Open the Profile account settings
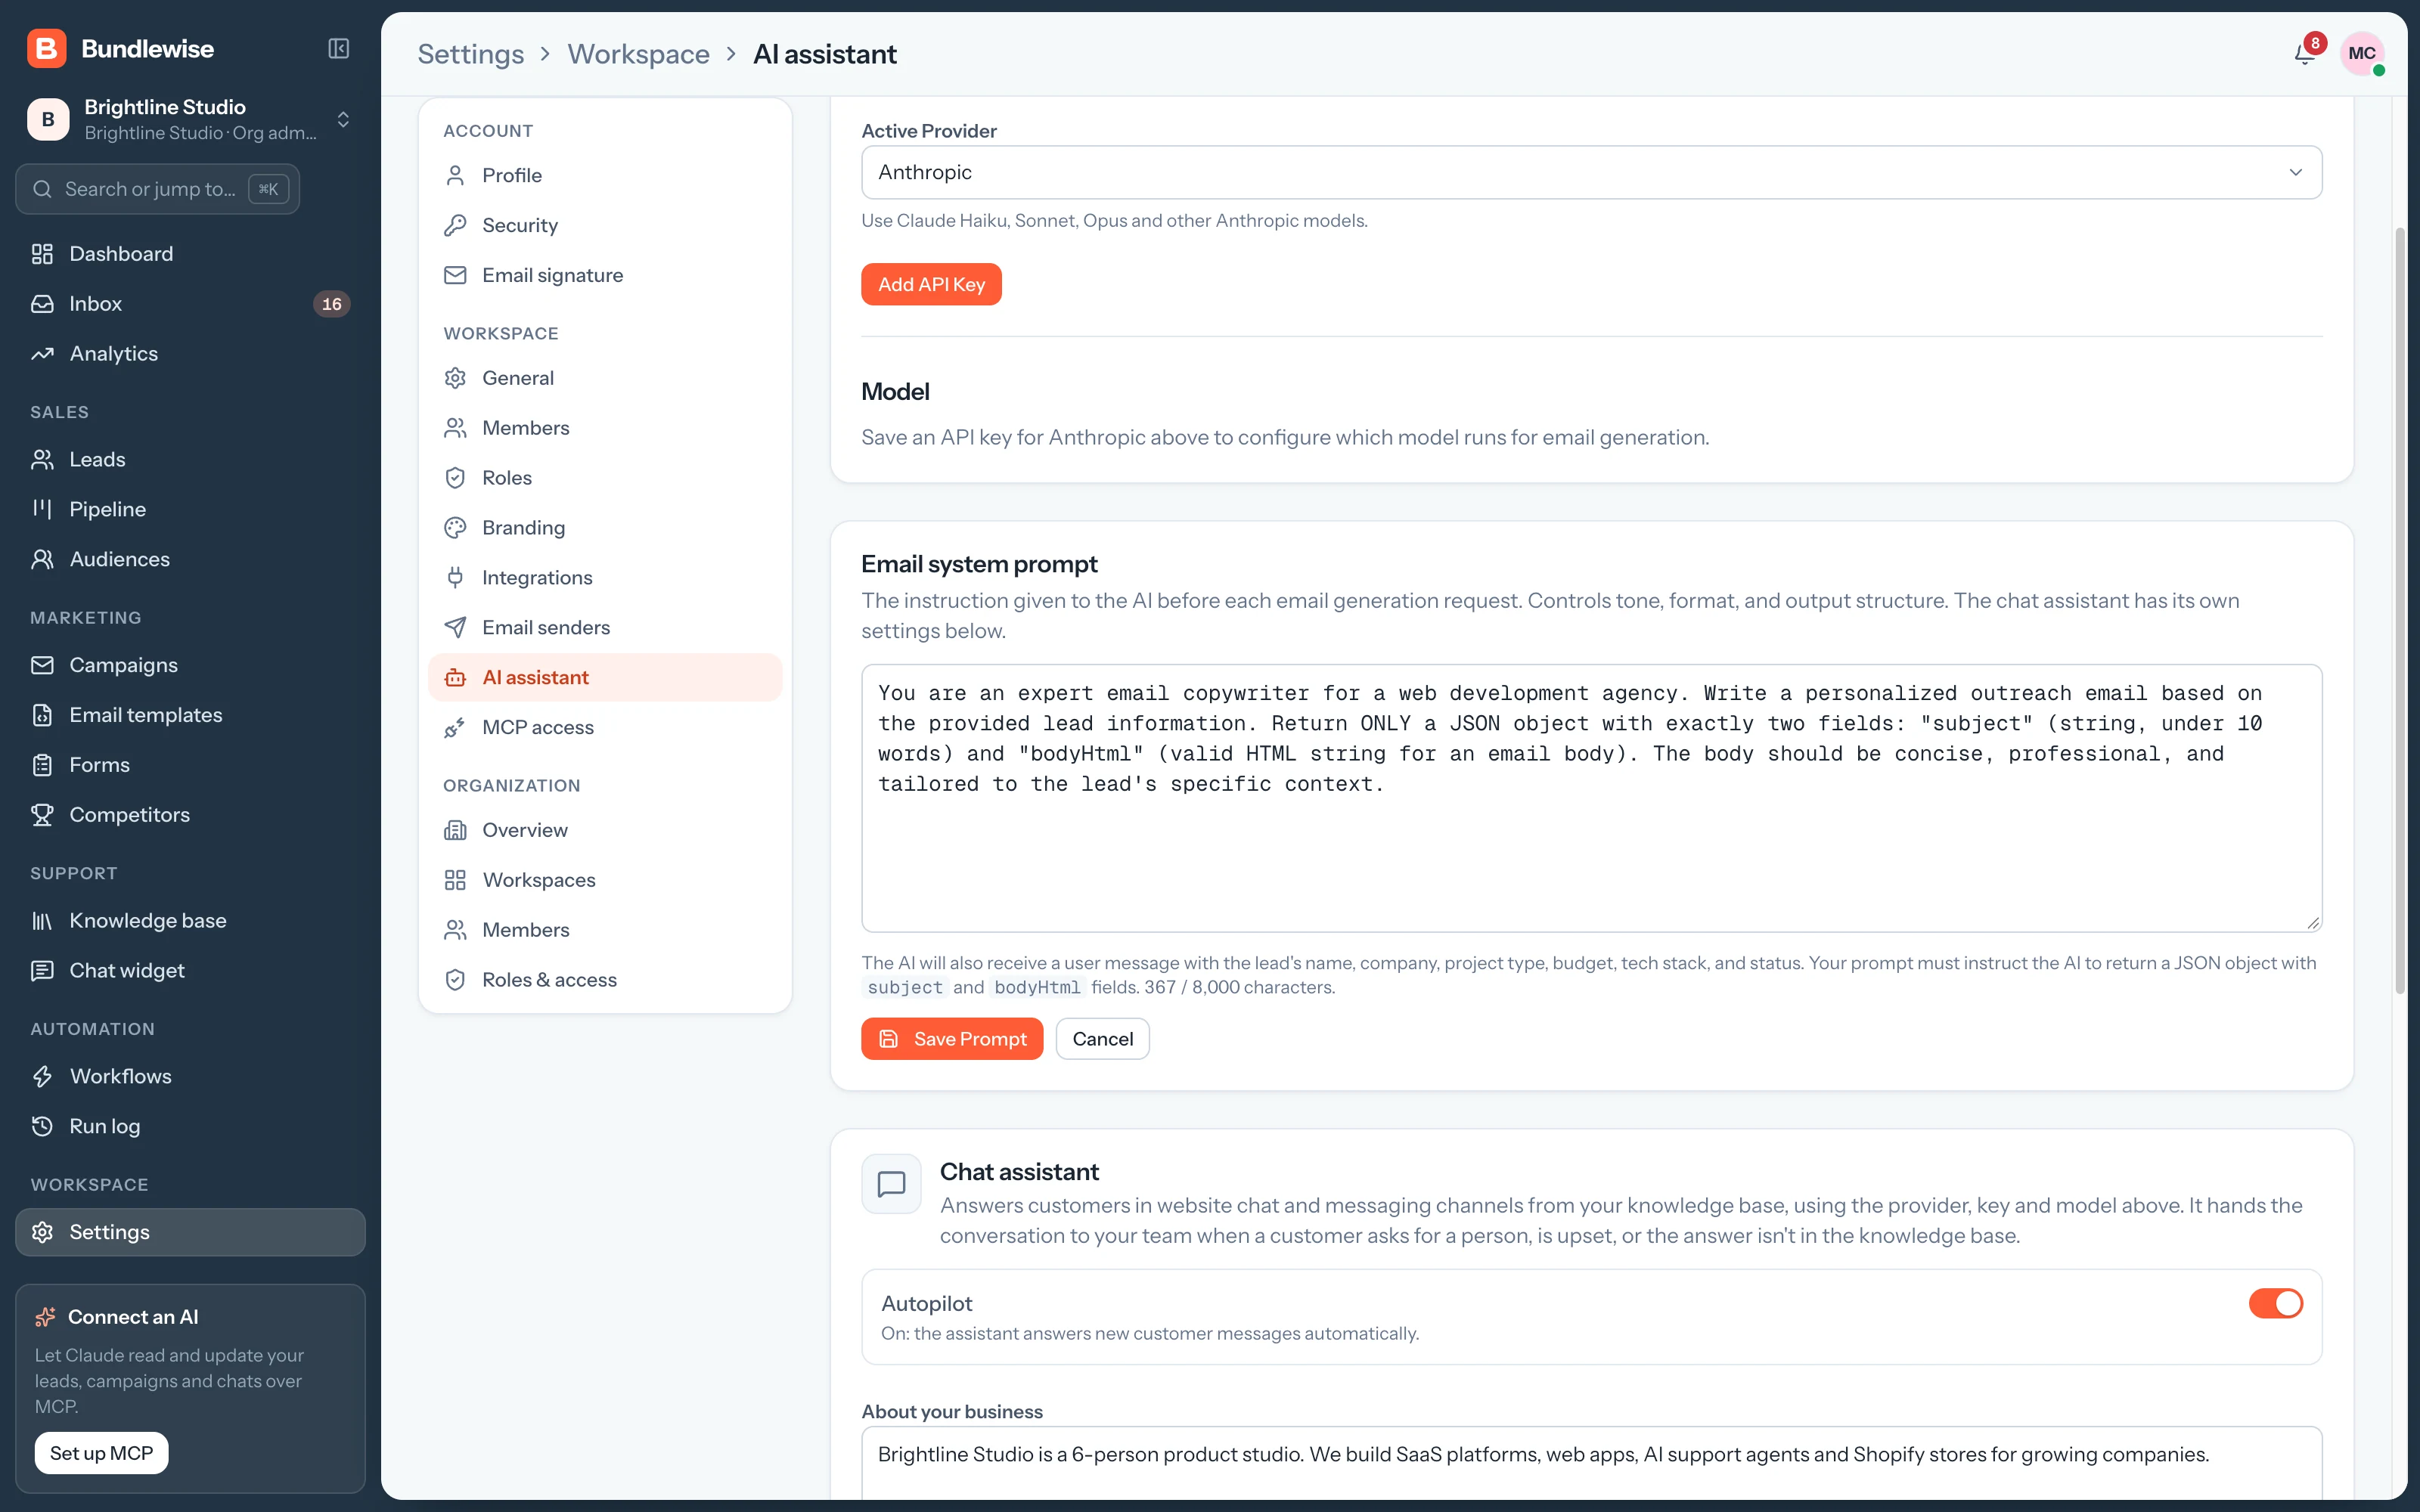2420x1512 pixels. point(605,175)
